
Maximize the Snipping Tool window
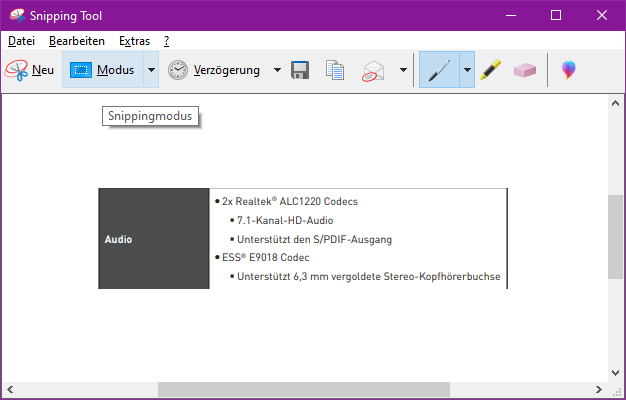pos(556,16)
